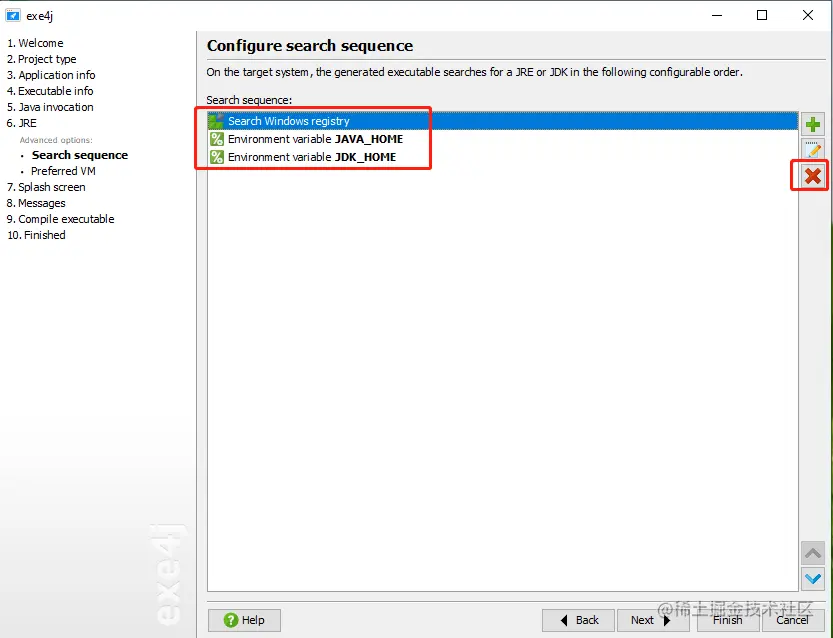Open step 8. Messages
833x638 pixels.
[36, 203]
